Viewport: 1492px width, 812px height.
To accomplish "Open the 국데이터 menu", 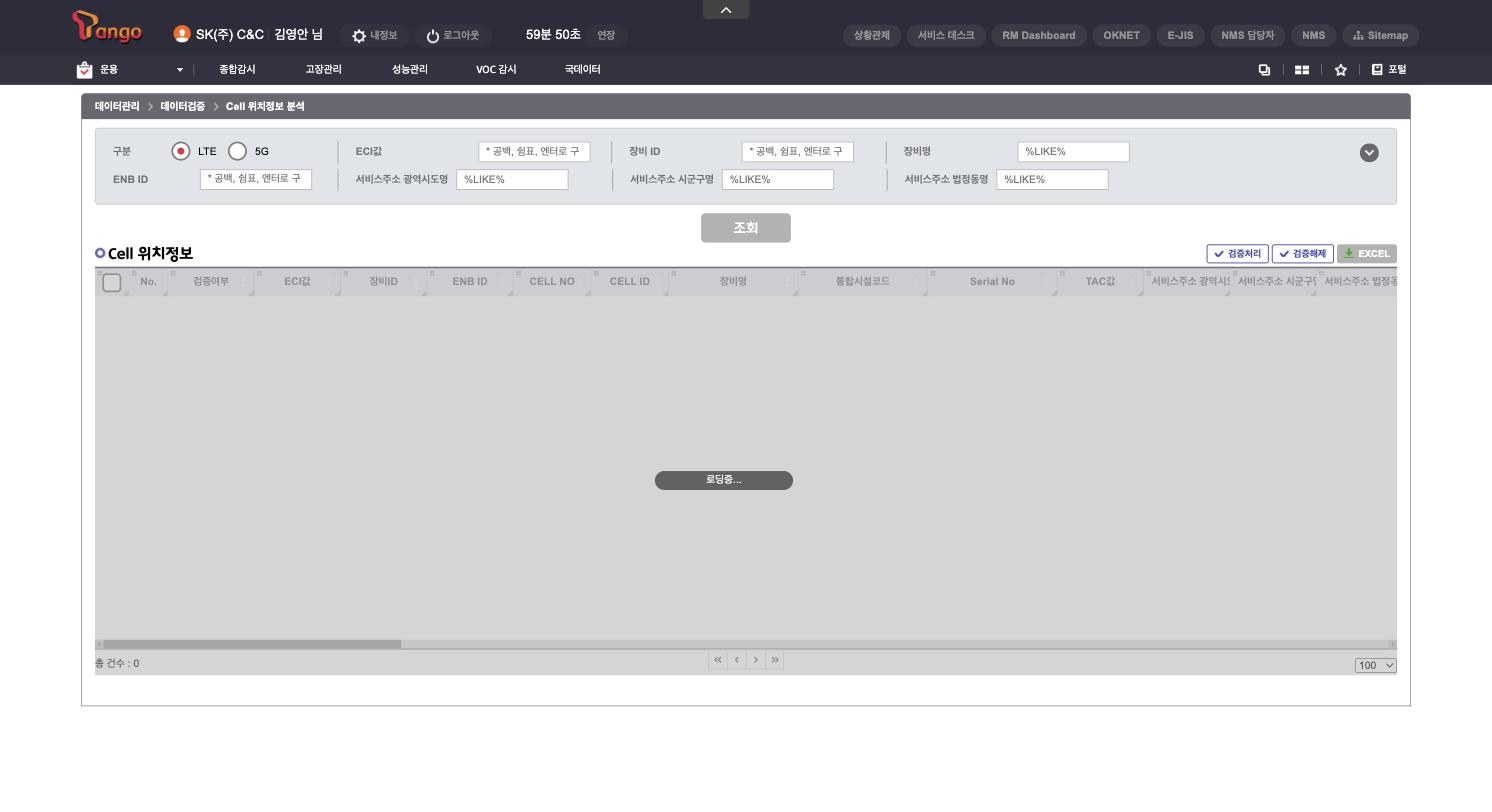I will click(582, 70).
